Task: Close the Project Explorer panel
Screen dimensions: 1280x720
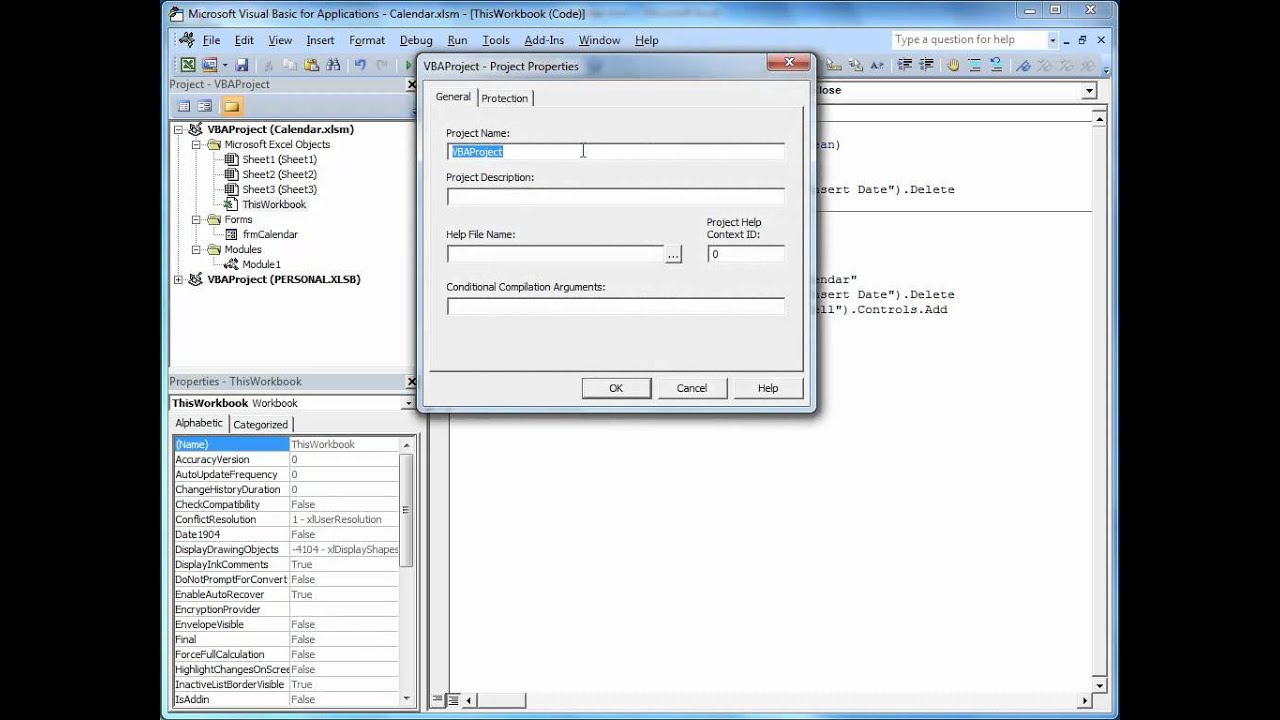Action: (x=411, y=85)
